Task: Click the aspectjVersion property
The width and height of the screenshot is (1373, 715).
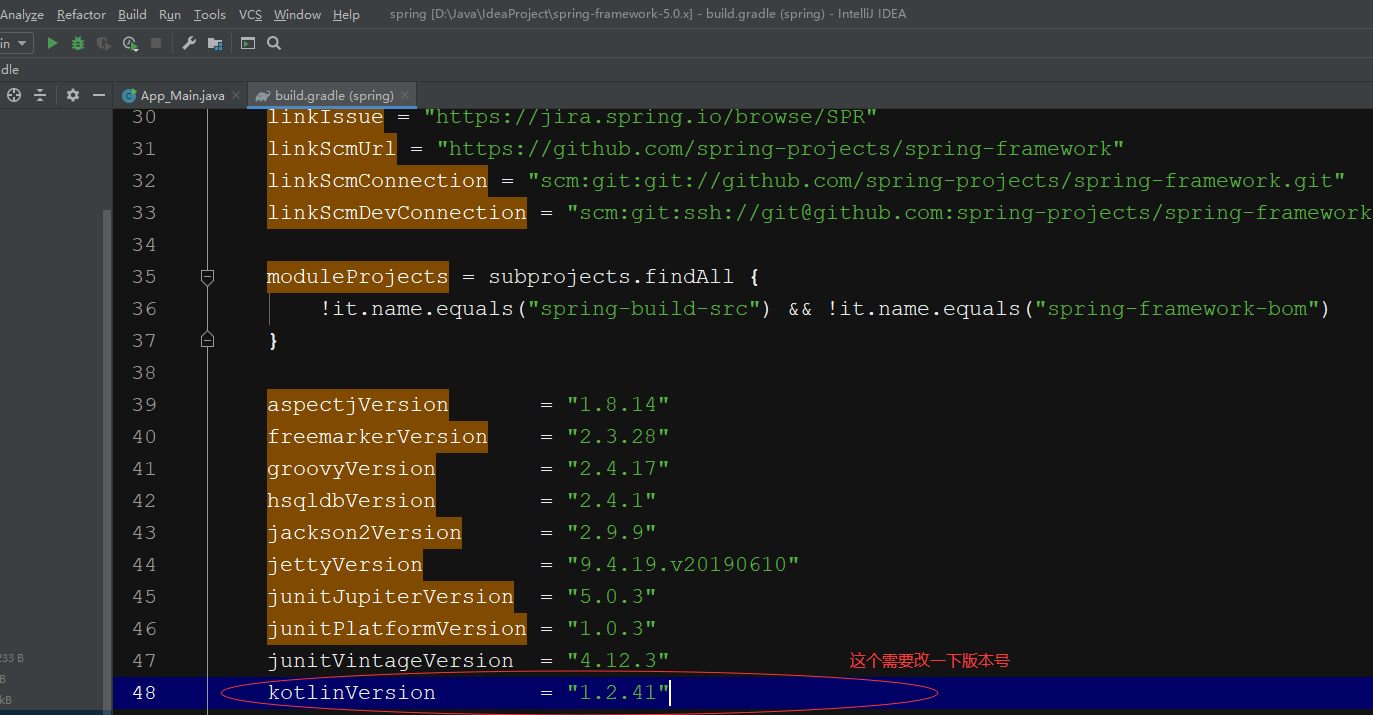Action: pyautogui.click(x=358, y=404)
